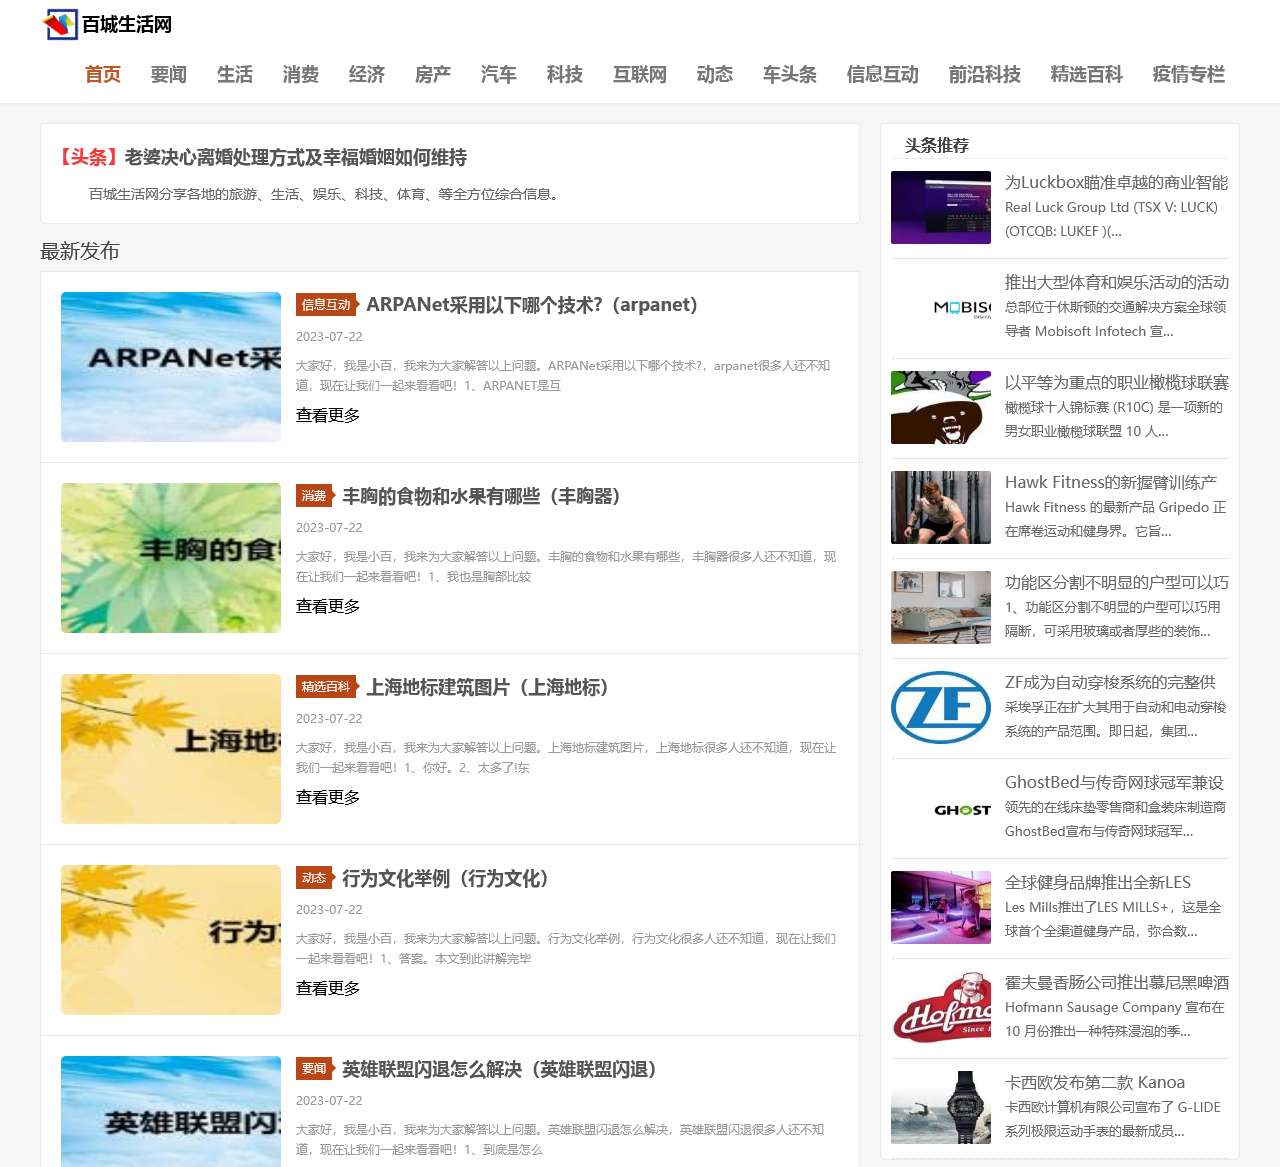Image resolution: width=1280 pixels, height=1167 pixels.
Task: Click the 百城生活网 site logo
Action: point(108,24)
